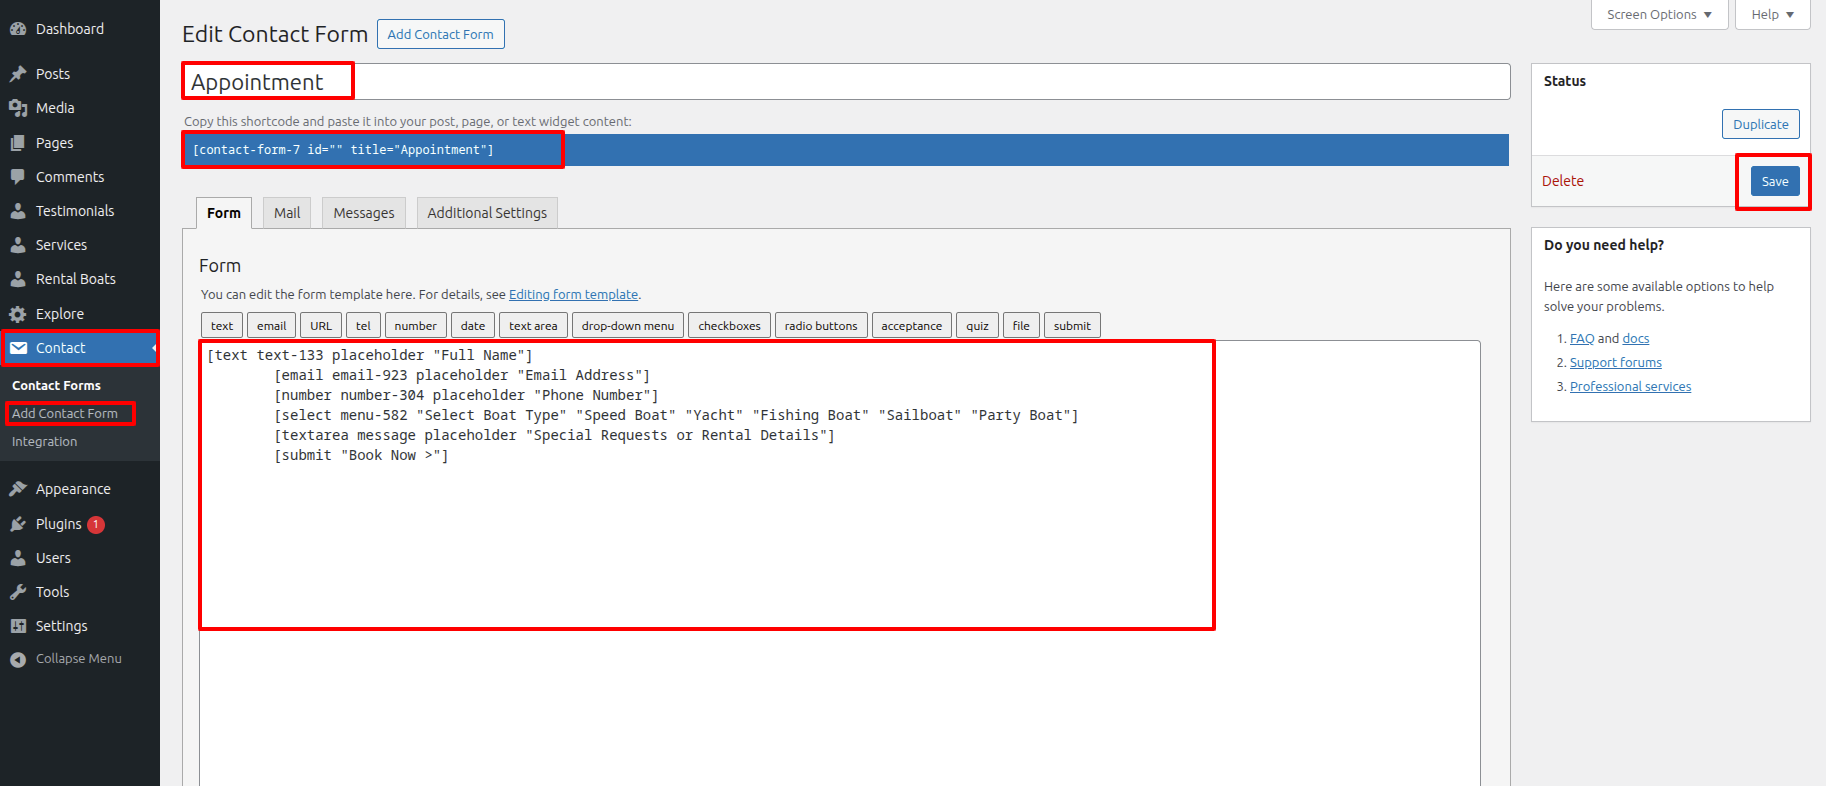Expand the Screen Options dropdown
The height and width of the screenshot is (786, 1826).
pyautogui.click(x=1659, y=15)
